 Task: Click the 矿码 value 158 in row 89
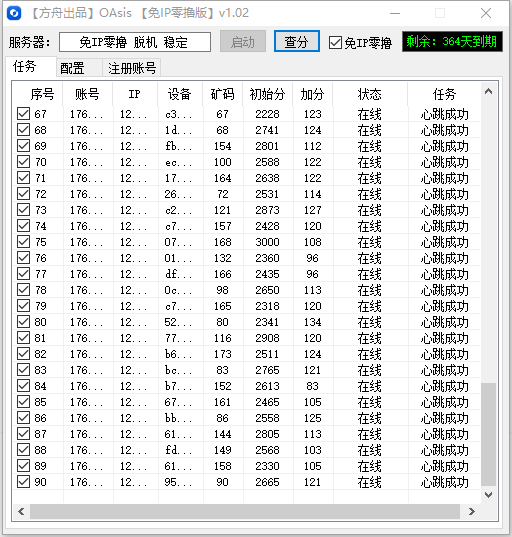click(x=223, y=466)
